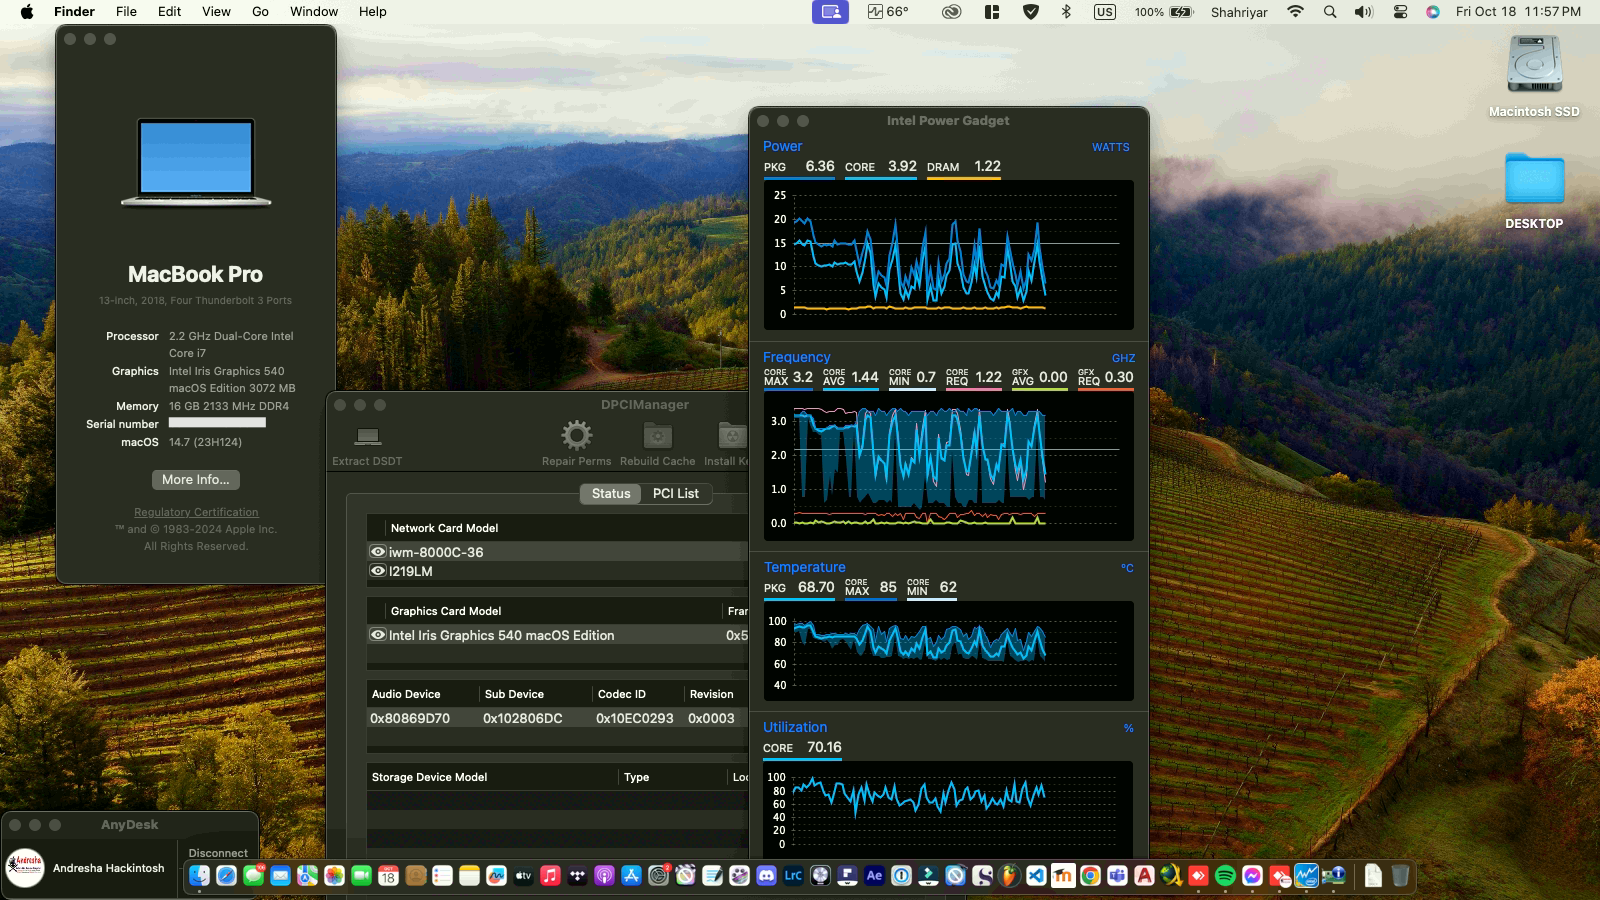Open the Help menu

click(x=373, y=12)
